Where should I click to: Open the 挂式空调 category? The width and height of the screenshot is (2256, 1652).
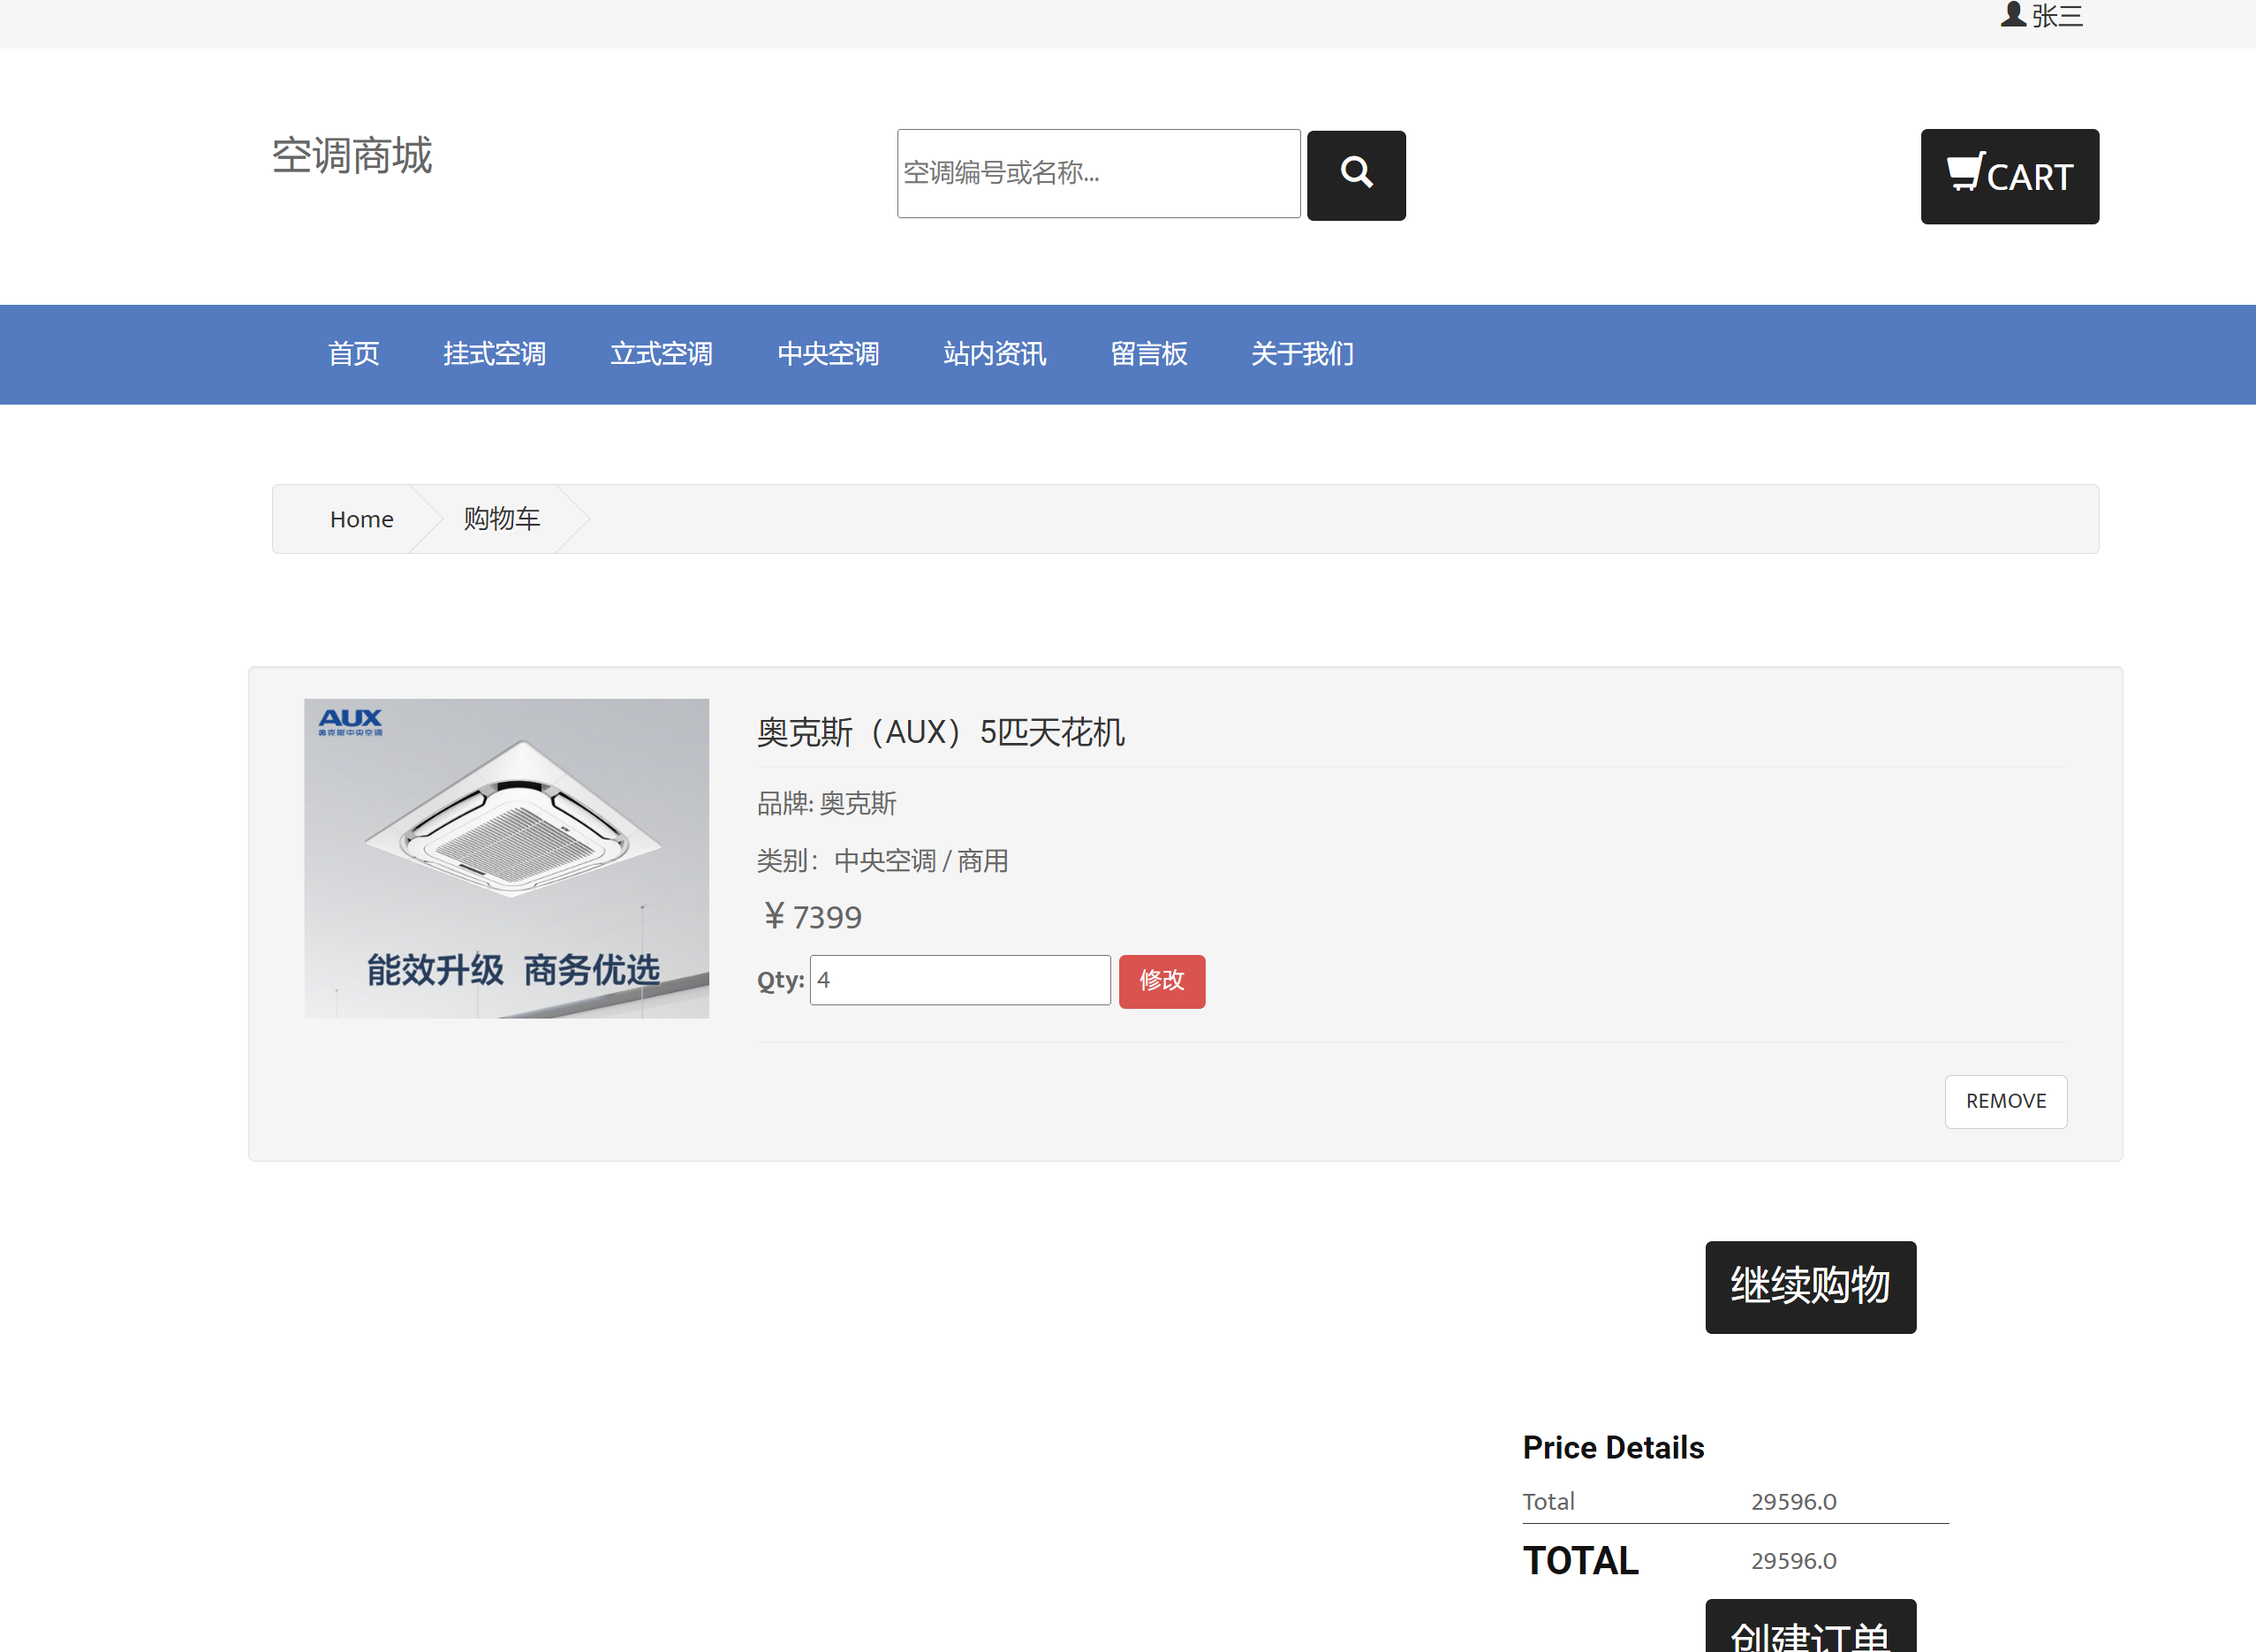(x=494, y=354)
